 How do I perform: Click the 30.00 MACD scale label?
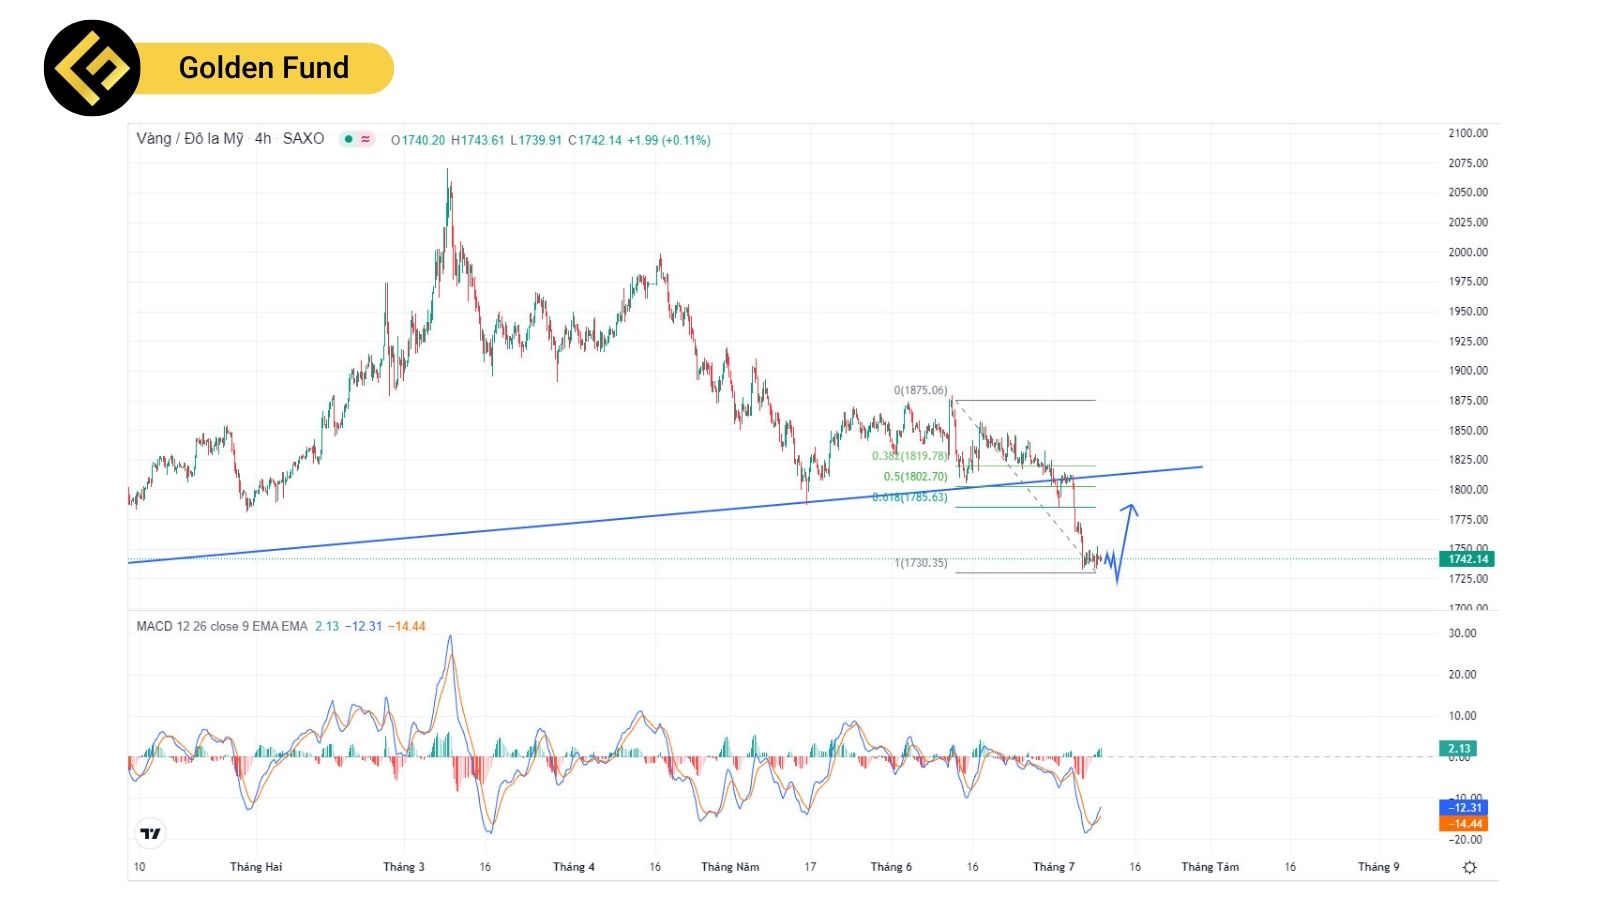coord(1462,633)
